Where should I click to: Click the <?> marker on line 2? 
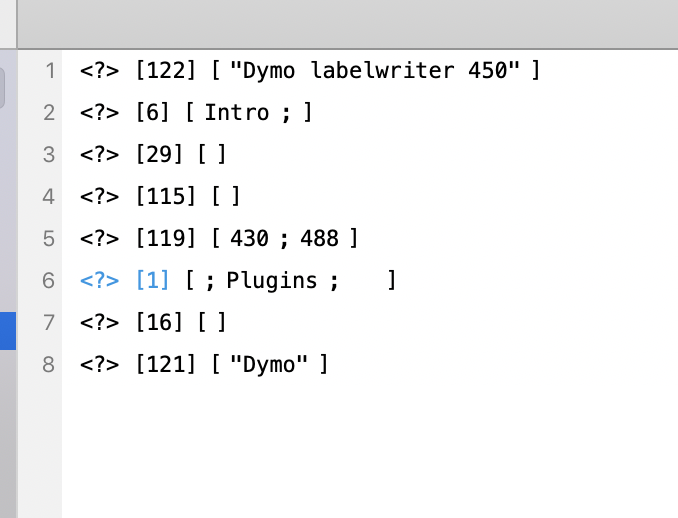(x=99, y=113)
